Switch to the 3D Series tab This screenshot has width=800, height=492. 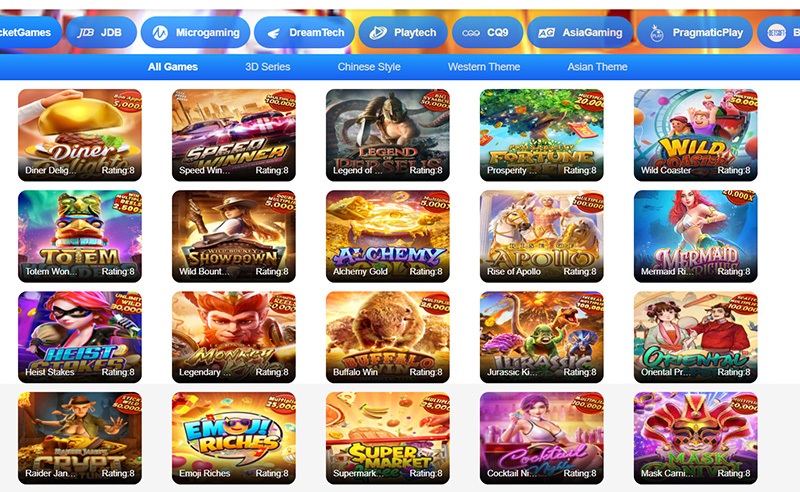267,67
